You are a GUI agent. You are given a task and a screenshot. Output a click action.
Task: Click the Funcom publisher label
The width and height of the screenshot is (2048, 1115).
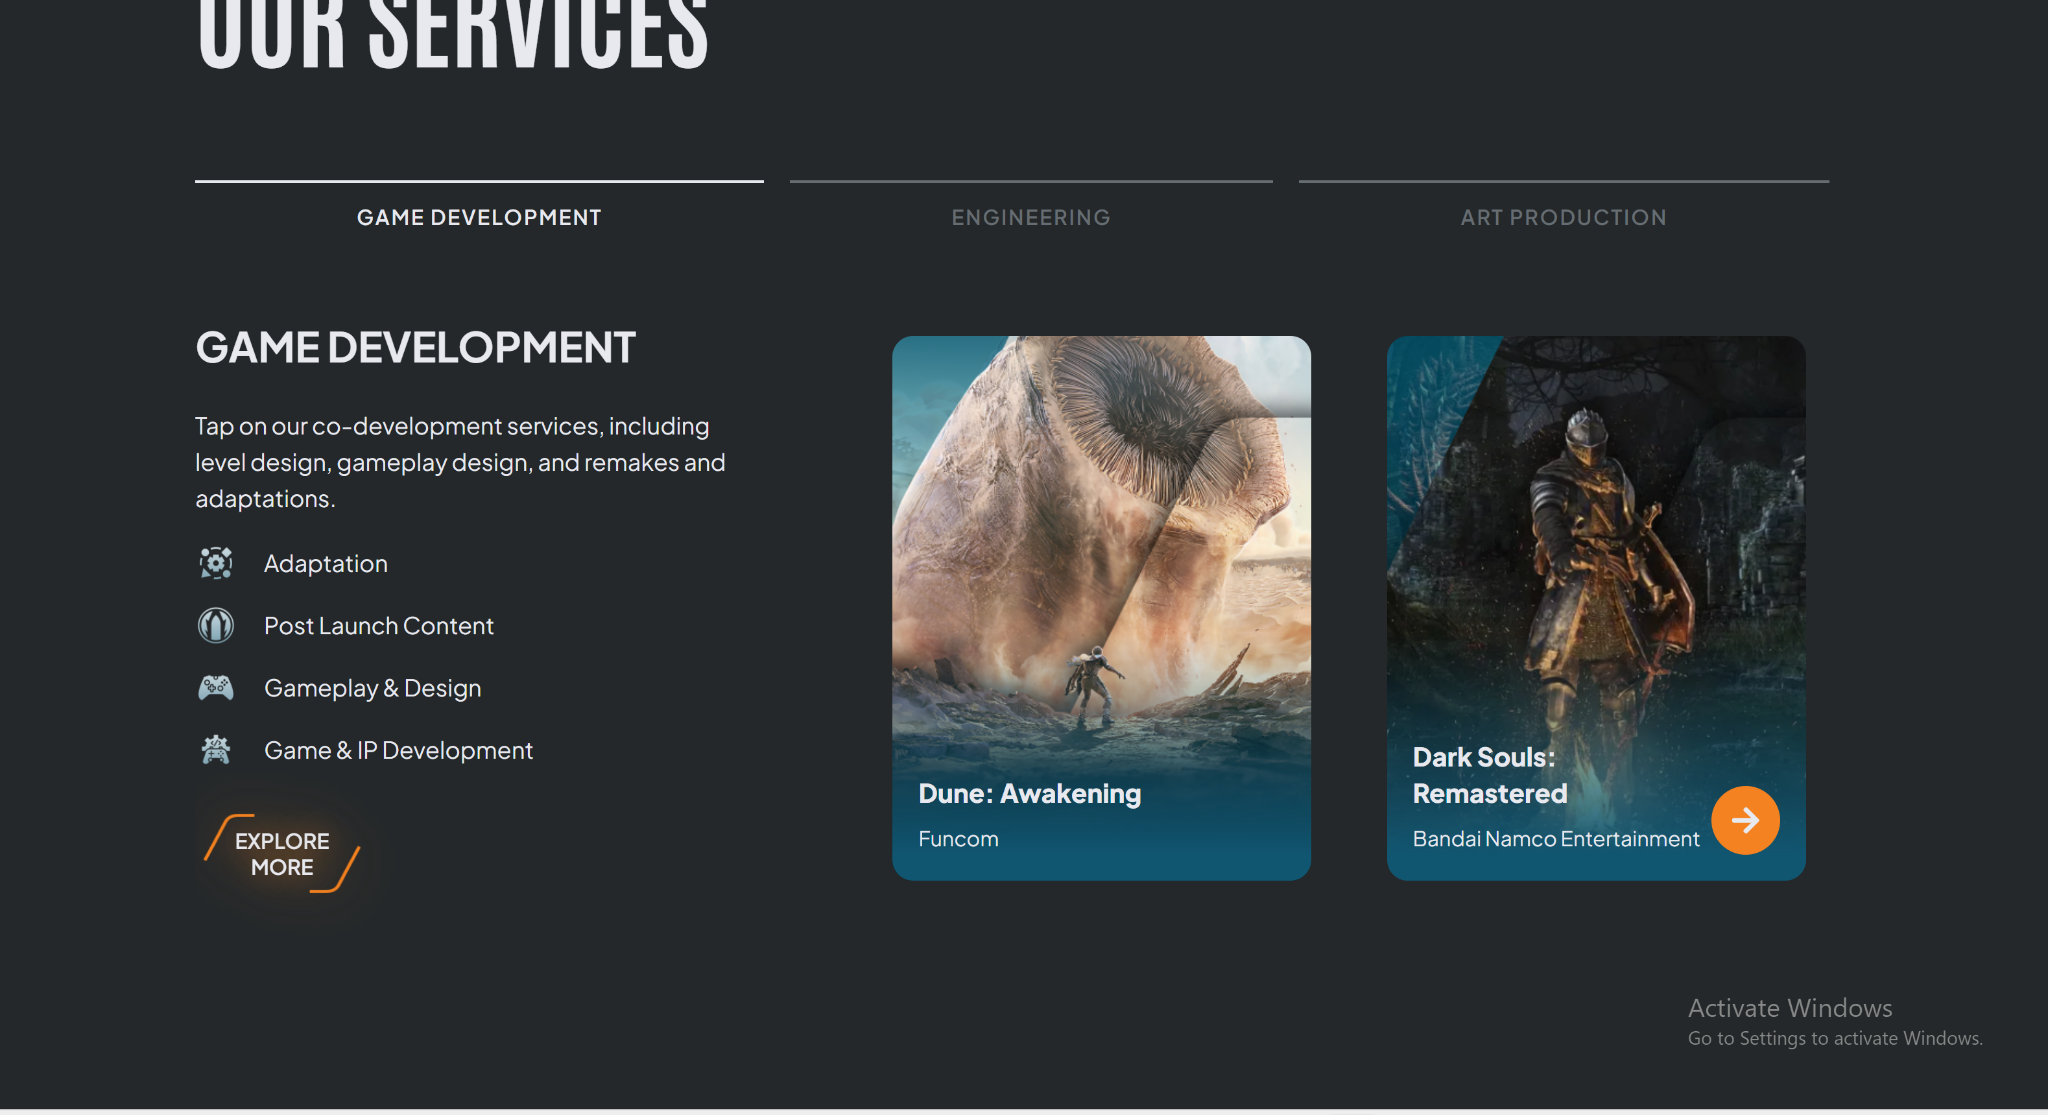tap(958, 839)
